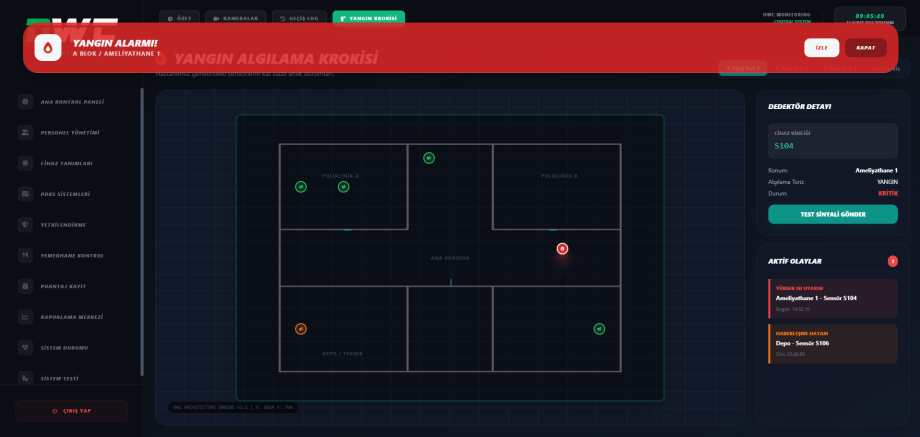
Task: Select the orange sensor in Depo / Teknik
Action: (300, 329)
